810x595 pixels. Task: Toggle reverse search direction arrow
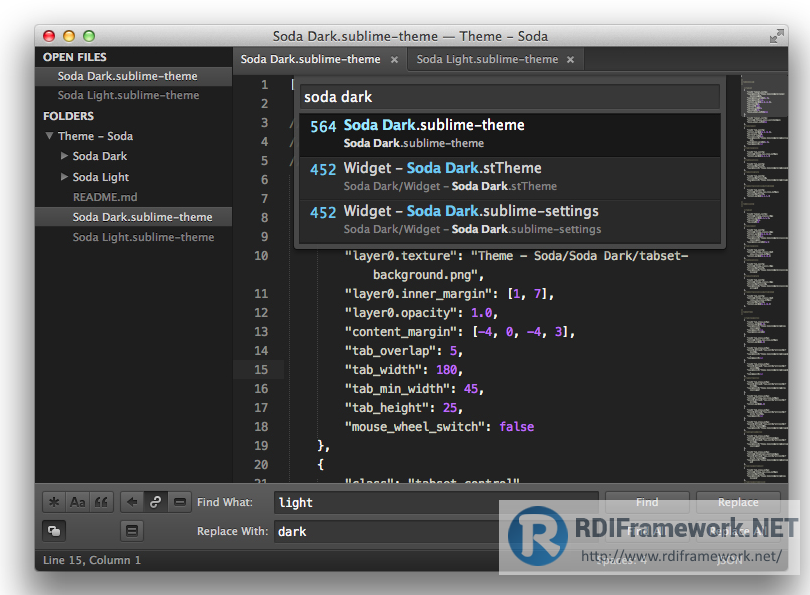pos(132,502)
